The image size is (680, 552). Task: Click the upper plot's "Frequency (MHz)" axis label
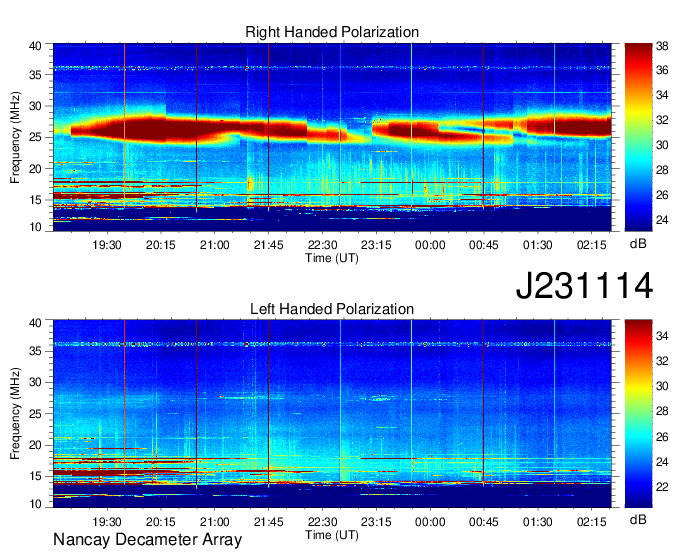click(15, 137)
